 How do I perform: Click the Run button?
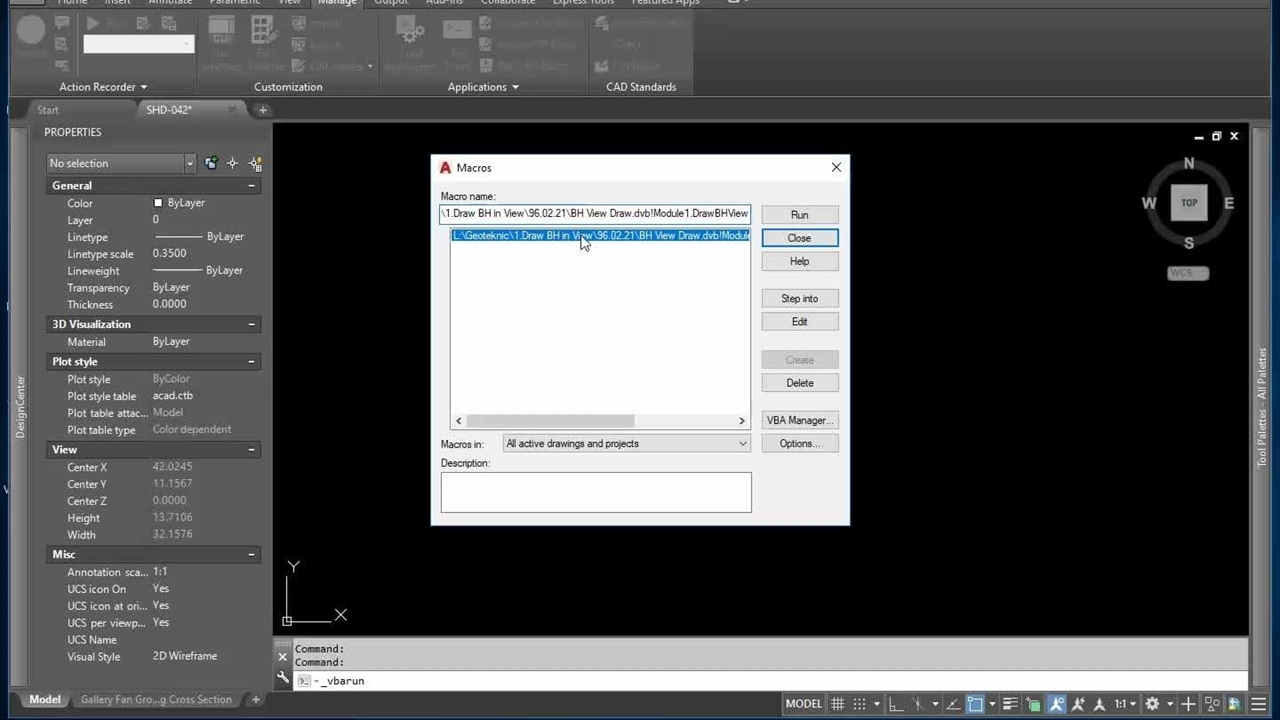click(x=799, y=215)
